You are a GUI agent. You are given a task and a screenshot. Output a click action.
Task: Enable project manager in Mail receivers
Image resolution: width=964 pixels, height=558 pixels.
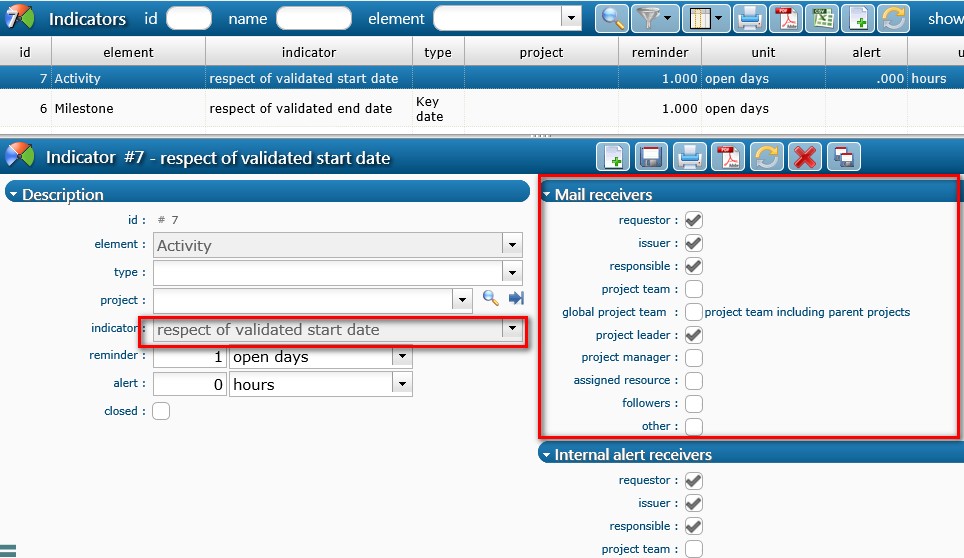pyautogui.click(x=693, y=358)
